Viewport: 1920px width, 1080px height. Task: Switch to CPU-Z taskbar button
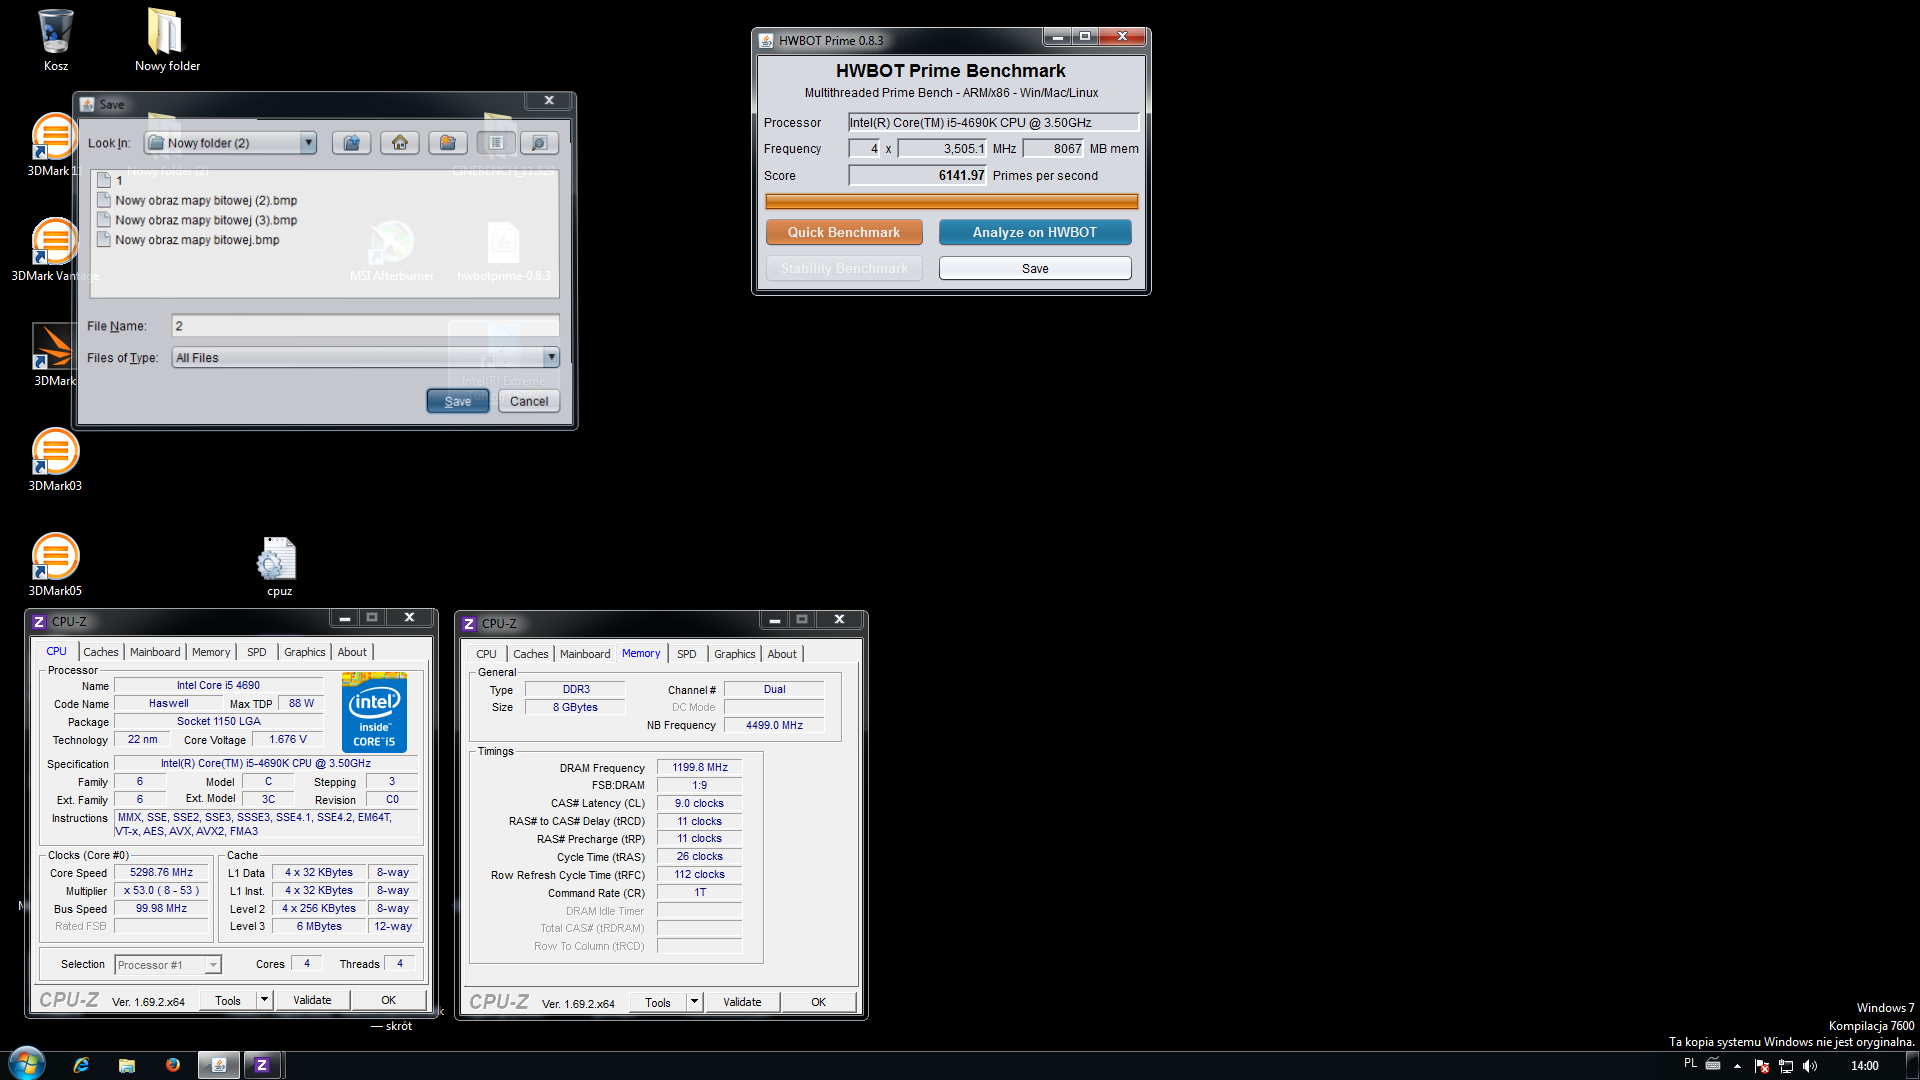(x=262, y=1065)
